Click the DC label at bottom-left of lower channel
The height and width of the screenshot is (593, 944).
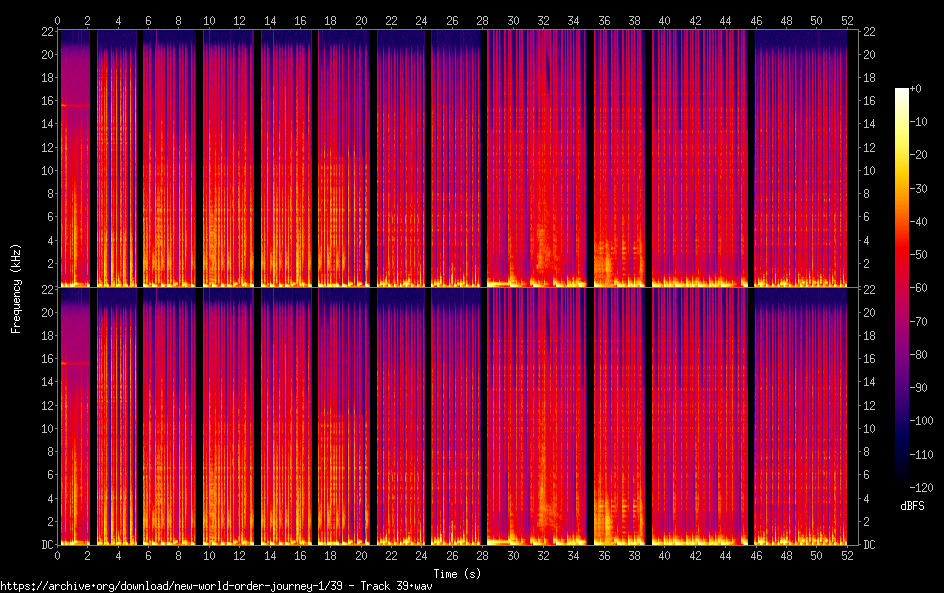(46, 544)
